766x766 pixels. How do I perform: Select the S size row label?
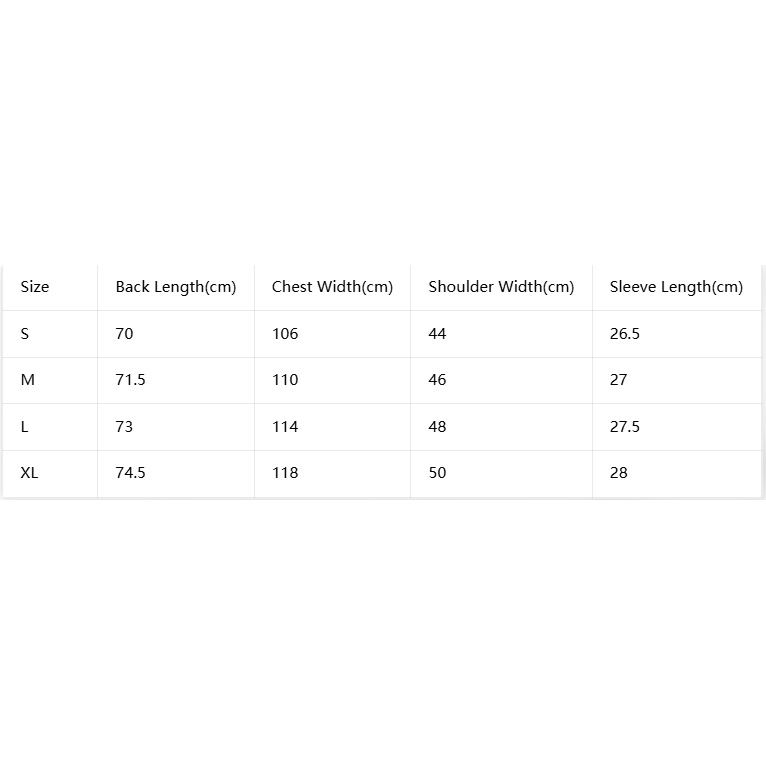pos(25,334)
